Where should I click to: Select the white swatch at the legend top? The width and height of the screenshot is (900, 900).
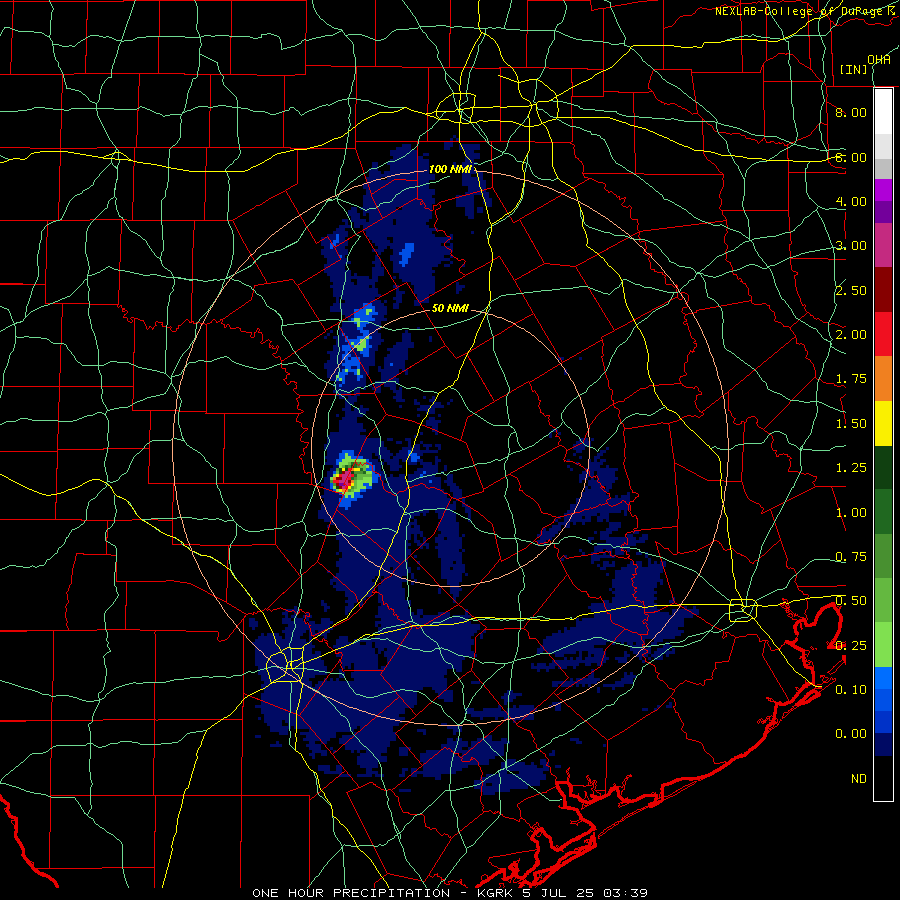click(883, 111)
